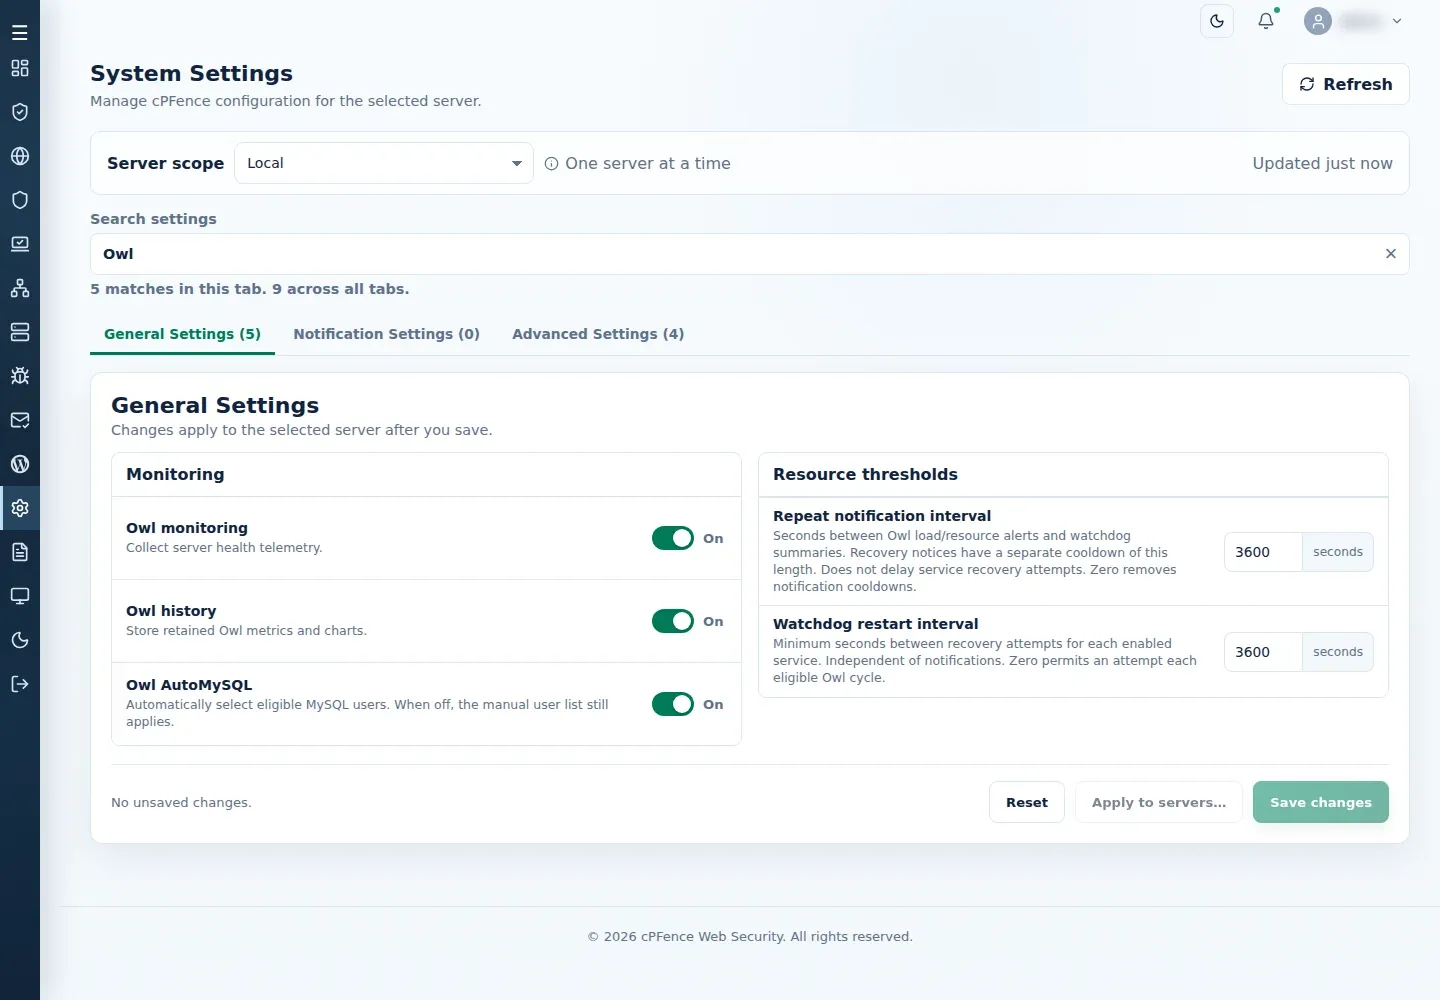The height and width of the screenshot is (1000, 1440).
Task: Turn off Owl monitoring switch
Action: [673, 538]
